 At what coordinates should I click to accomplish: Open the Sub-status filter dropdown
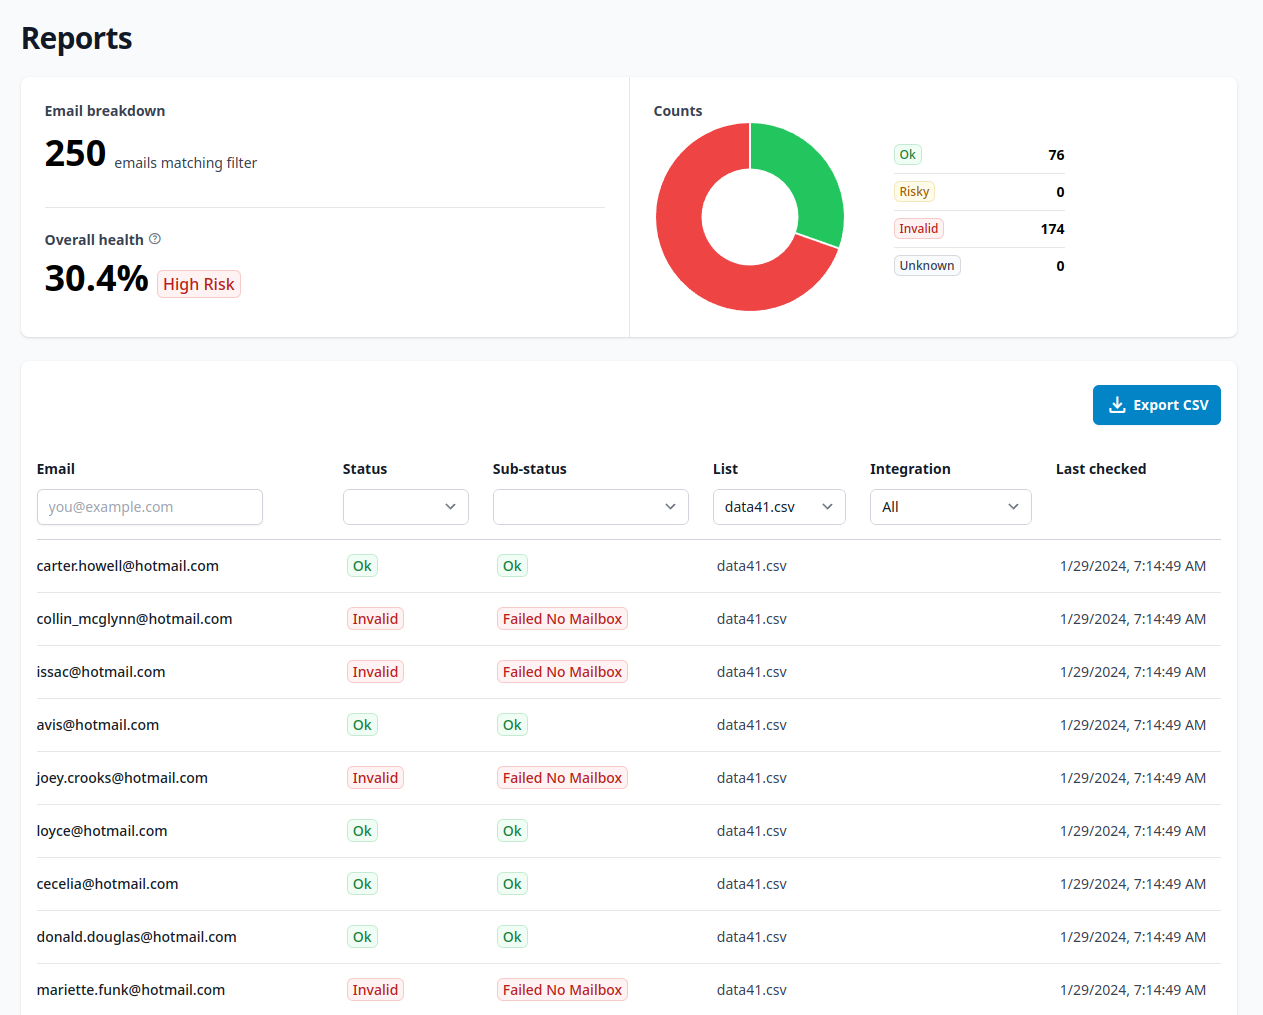590,507
